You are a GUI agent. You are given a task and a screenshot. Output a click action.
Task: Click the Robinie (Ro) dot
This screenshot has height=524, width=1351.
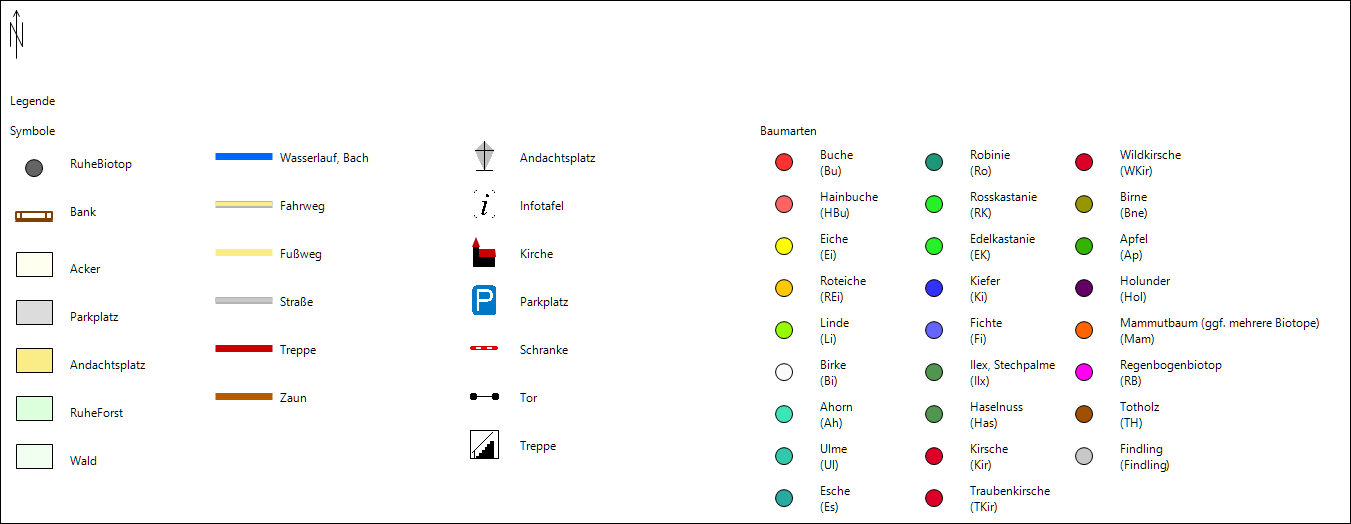934,162
